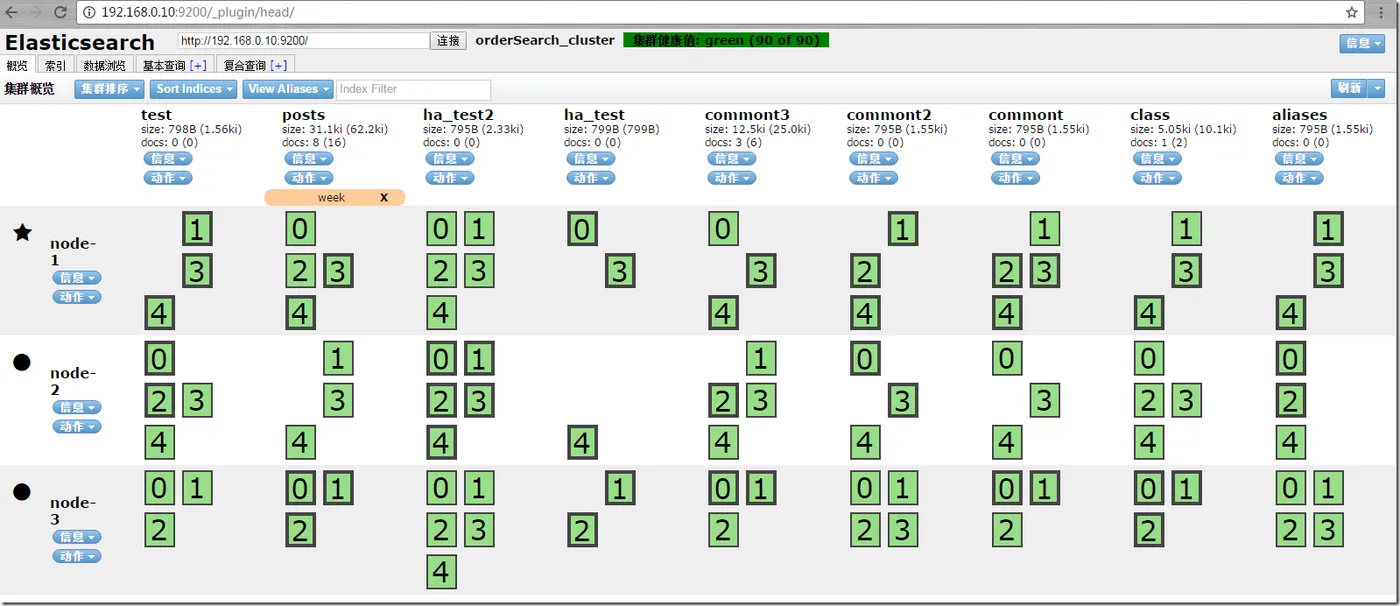This screenshot has width=1400, height=606.
Task: Select the black circle icon beside node-3
Action: tap(22, 491)
